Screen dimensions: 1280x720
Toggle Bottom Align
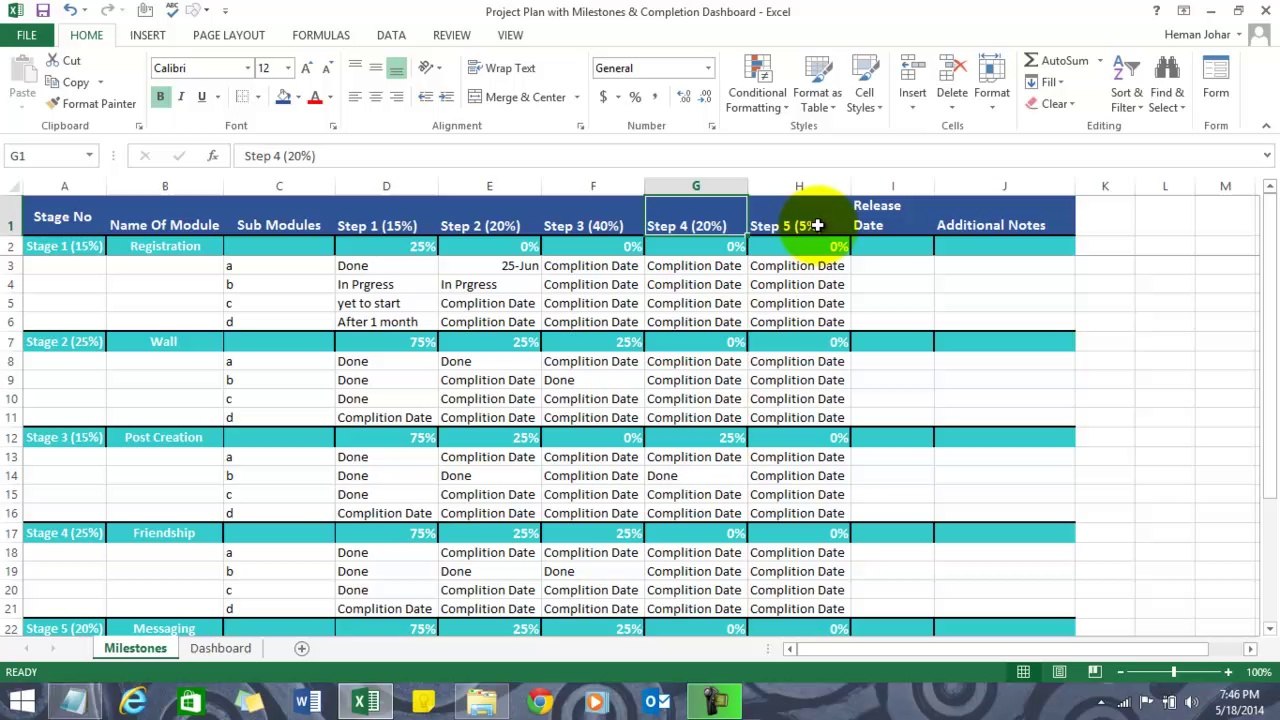point(397,68)
